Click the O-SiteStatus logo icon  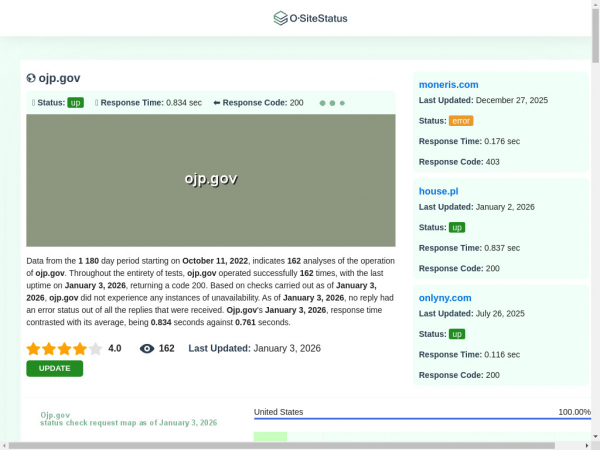click(280, 18)
